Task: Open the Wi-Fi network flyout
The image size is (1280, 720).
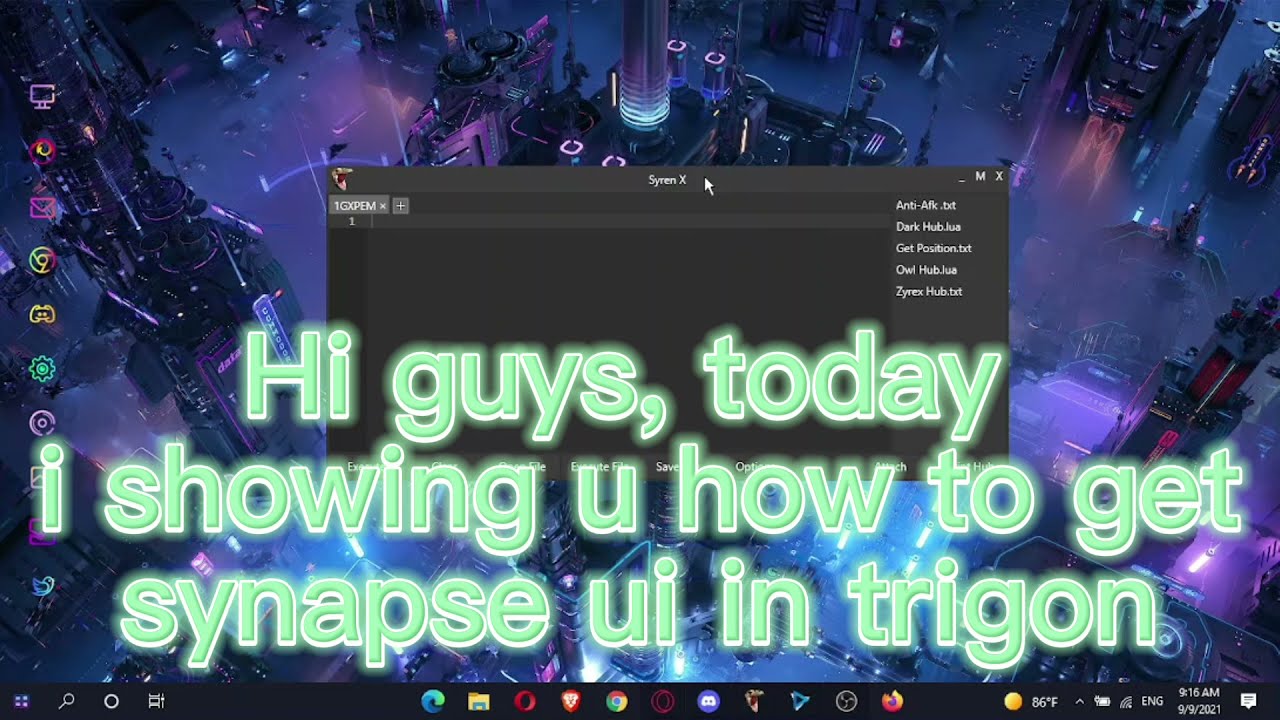Action: (x=1125, y=702)
